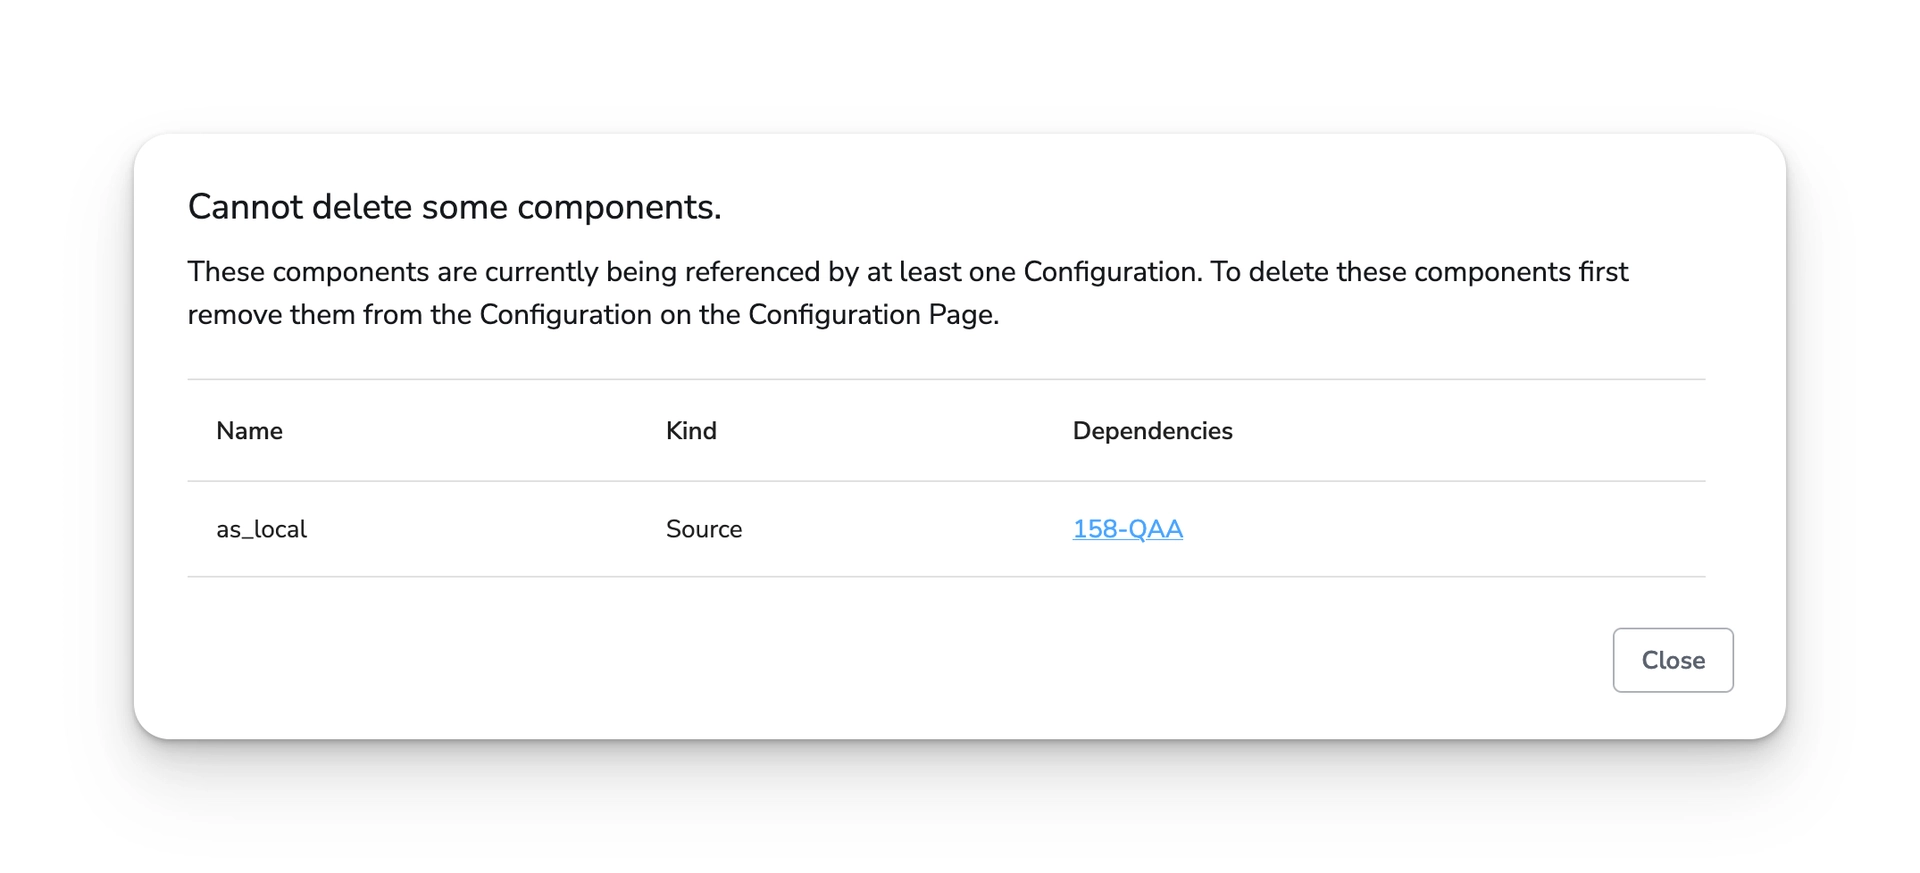Screen dimensions: 1920x873
Task: Click the word "Cannot" in the dialog title
Action: [x=245, y=207]
